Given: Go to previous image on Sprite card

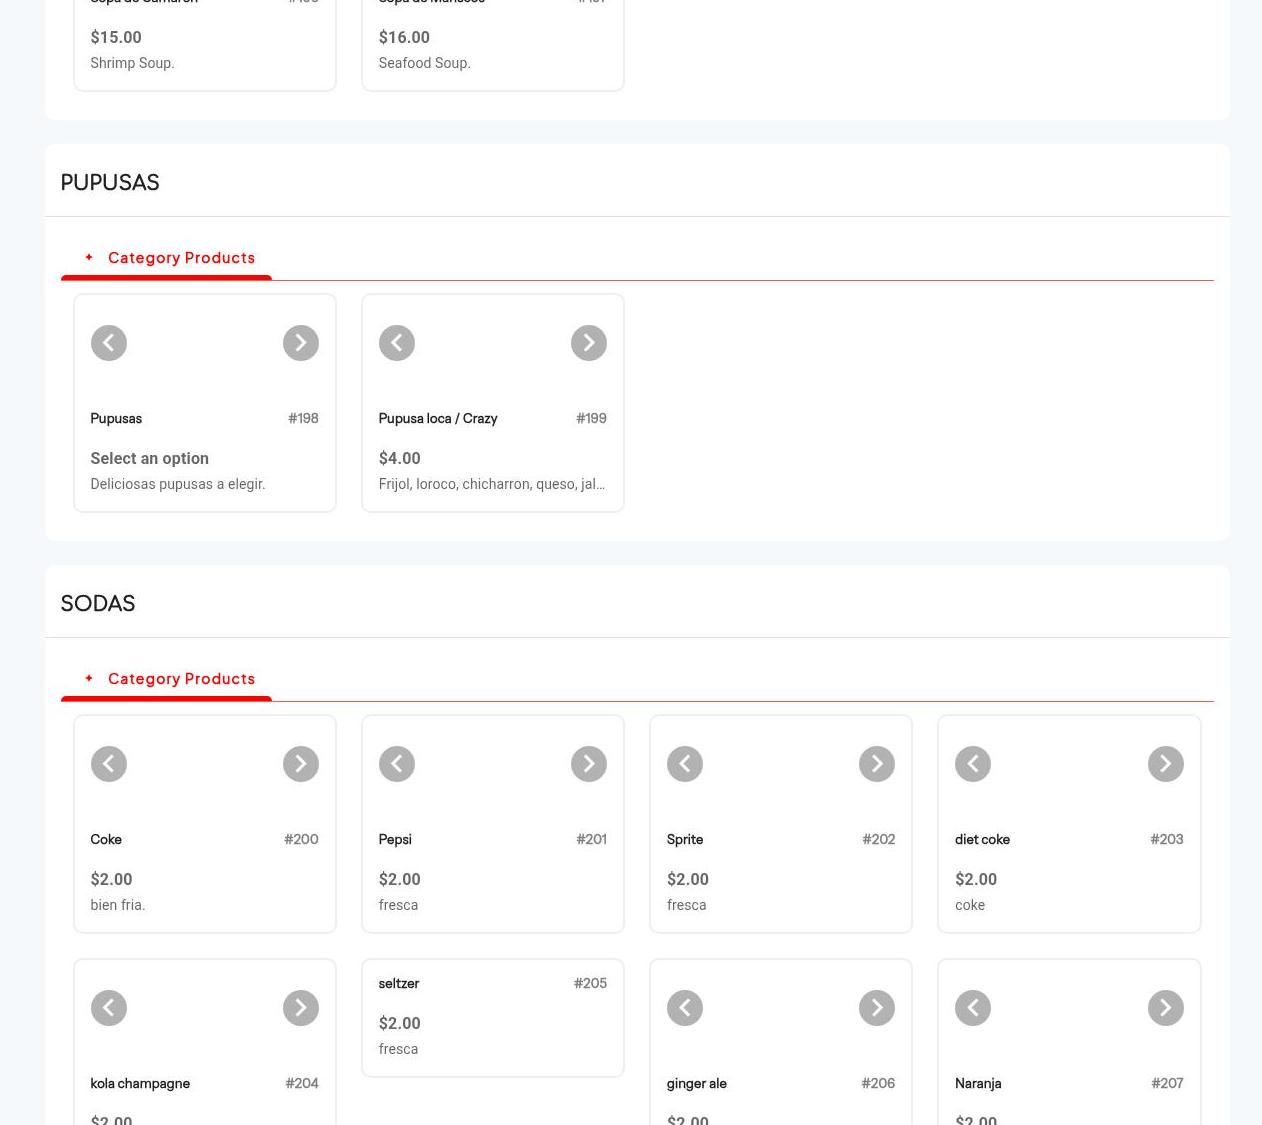Looking at the screenshot, I should pyautogui.click(x=684, y=764).
